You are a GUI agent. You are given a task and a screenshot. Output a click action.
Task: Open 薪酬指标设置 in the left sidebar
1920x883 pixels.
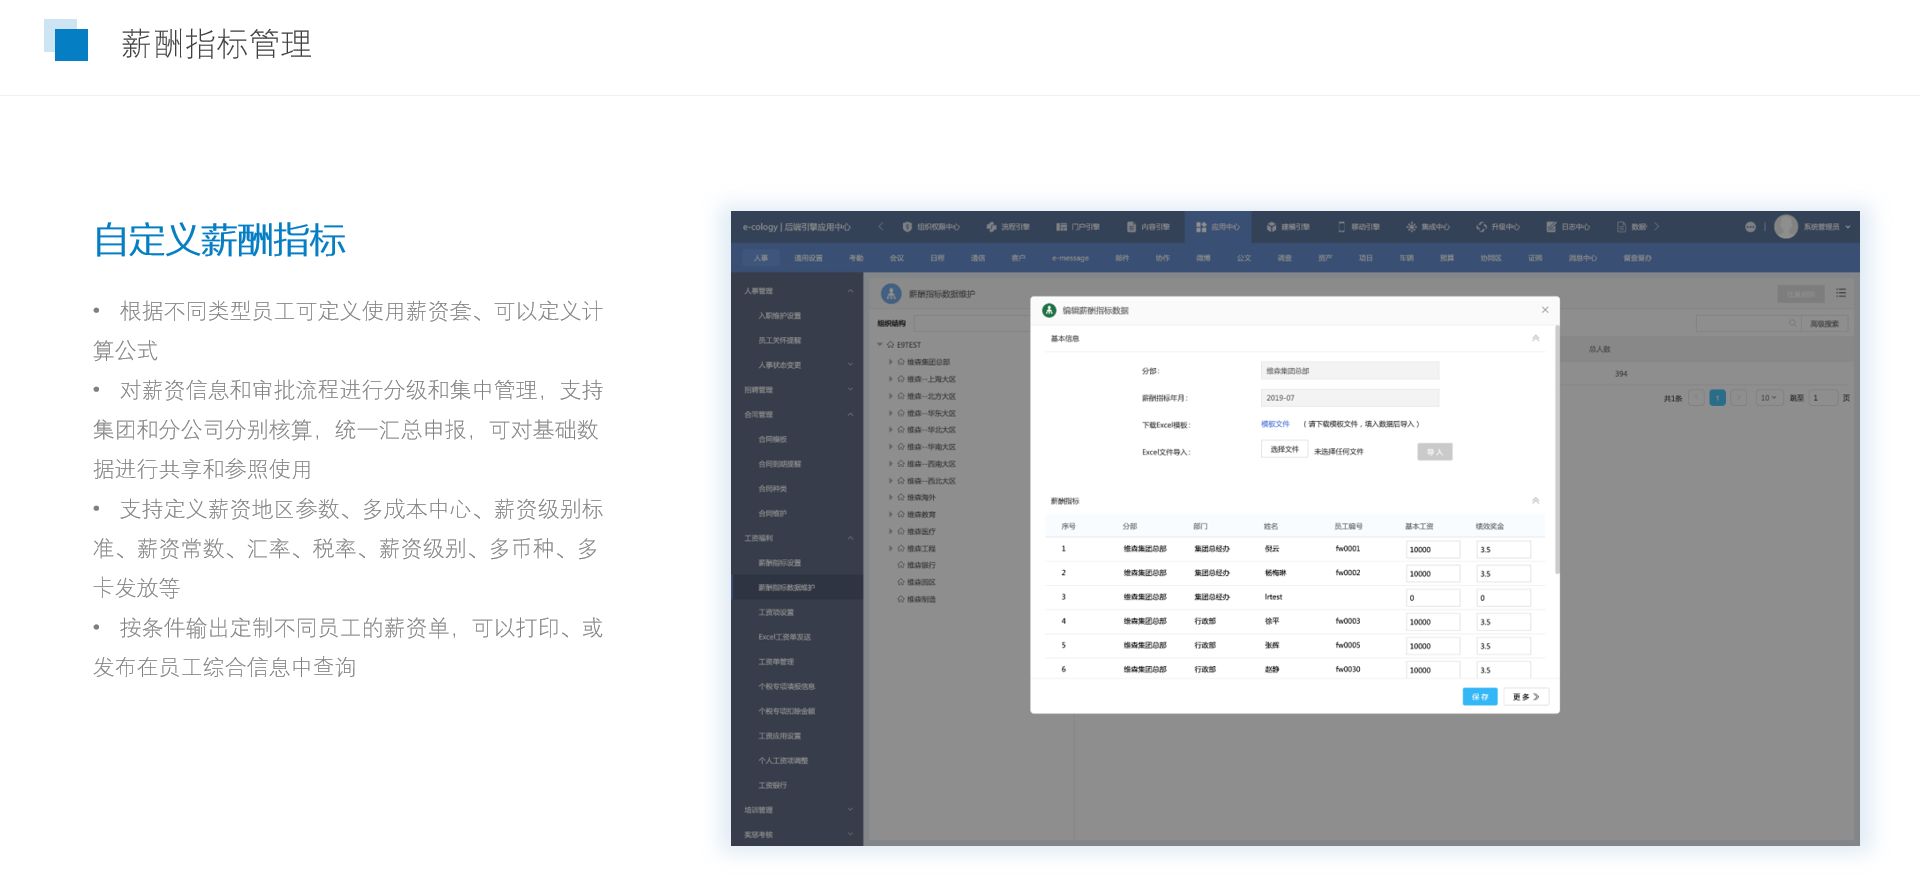pos(779,563)
